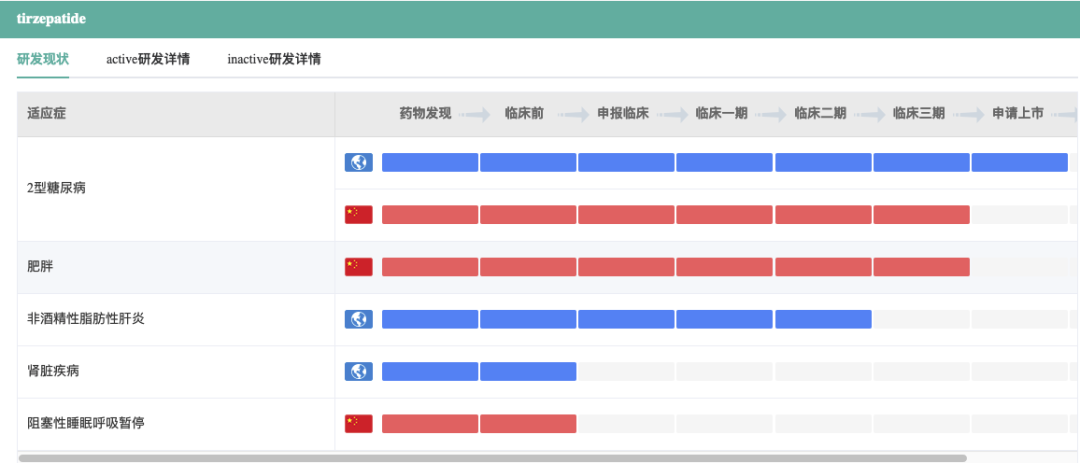Viewport: 1080px width, 463px height.
Task: Select the China flag beside 肥胖
Action: (x=358, y=267)
